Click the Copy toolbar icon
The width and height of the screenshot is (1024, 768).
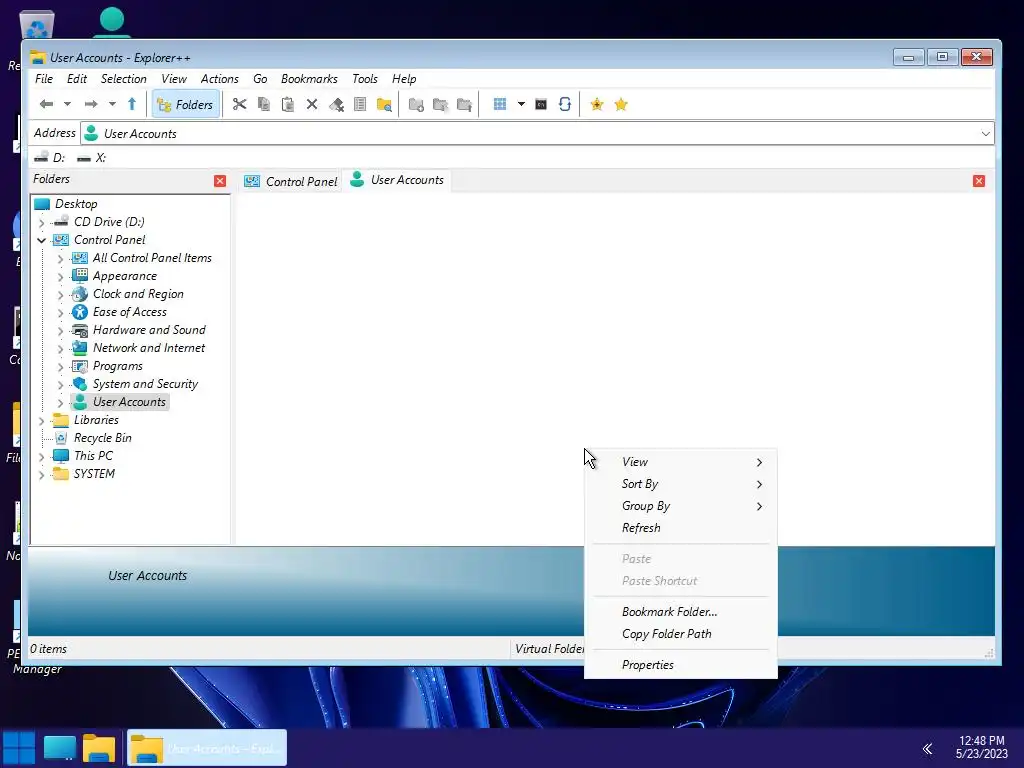(x=264, y=104)
